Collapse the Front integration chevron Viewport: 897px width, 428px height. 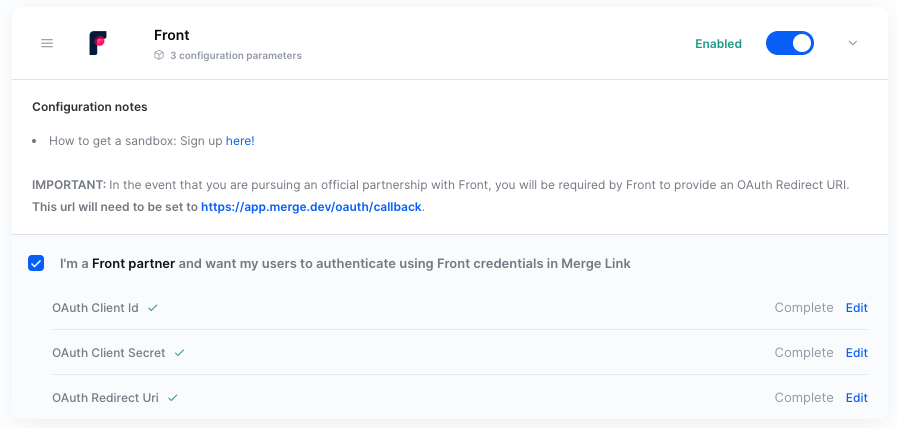pyautogui.click(x=853, y=43)
